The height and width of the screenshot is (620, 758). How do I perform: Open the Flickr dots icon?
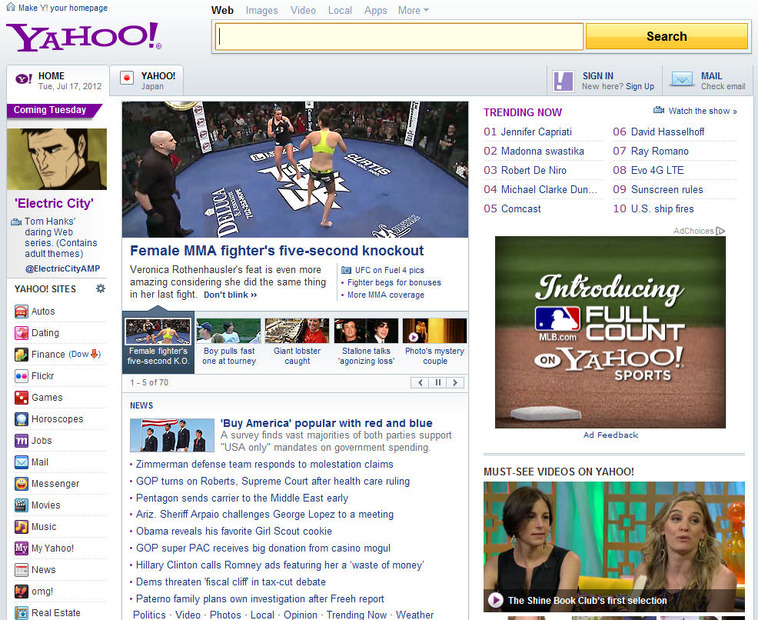[x=21, y=376]
